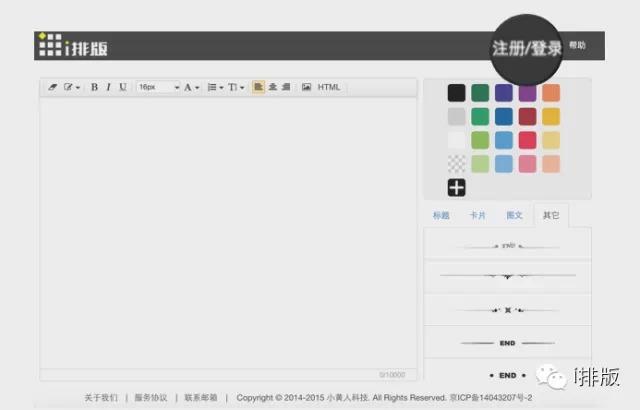This screenshot has height=410, width=640.
Task: Pick the light gray color swatch
Action: point(456,116)
